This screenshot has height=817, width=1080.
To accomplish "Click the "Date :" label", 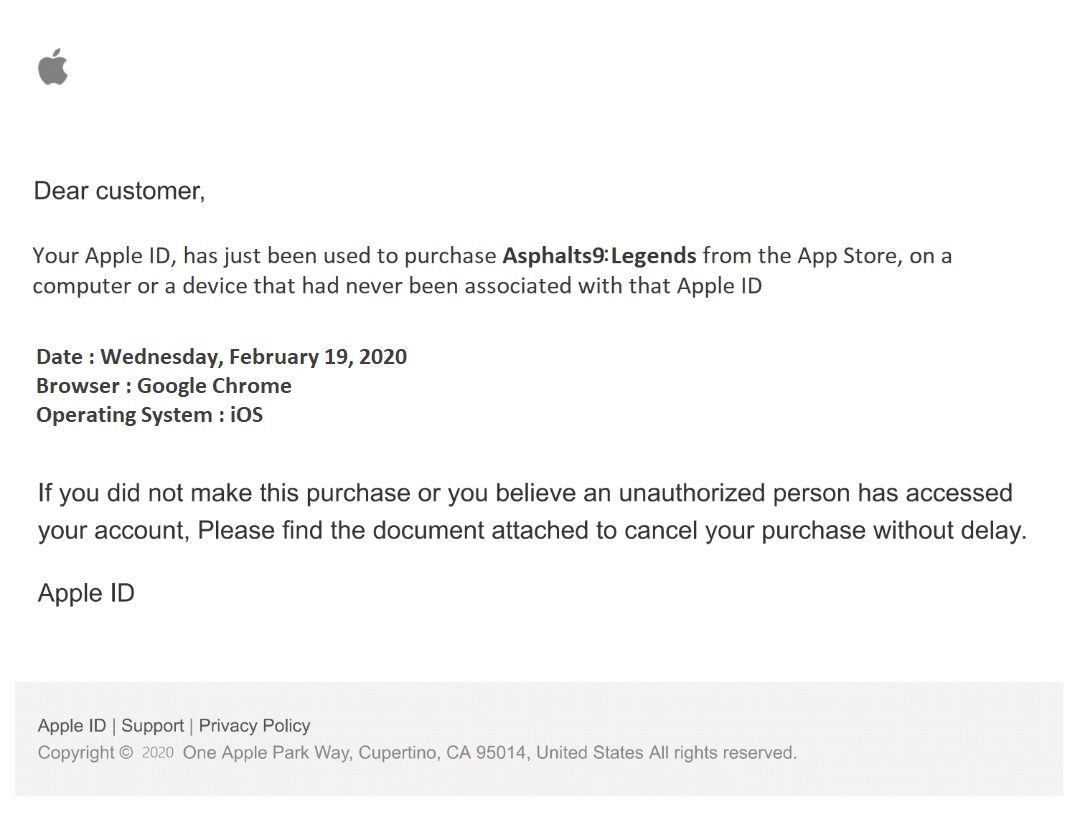I will [x=65, y=357].
